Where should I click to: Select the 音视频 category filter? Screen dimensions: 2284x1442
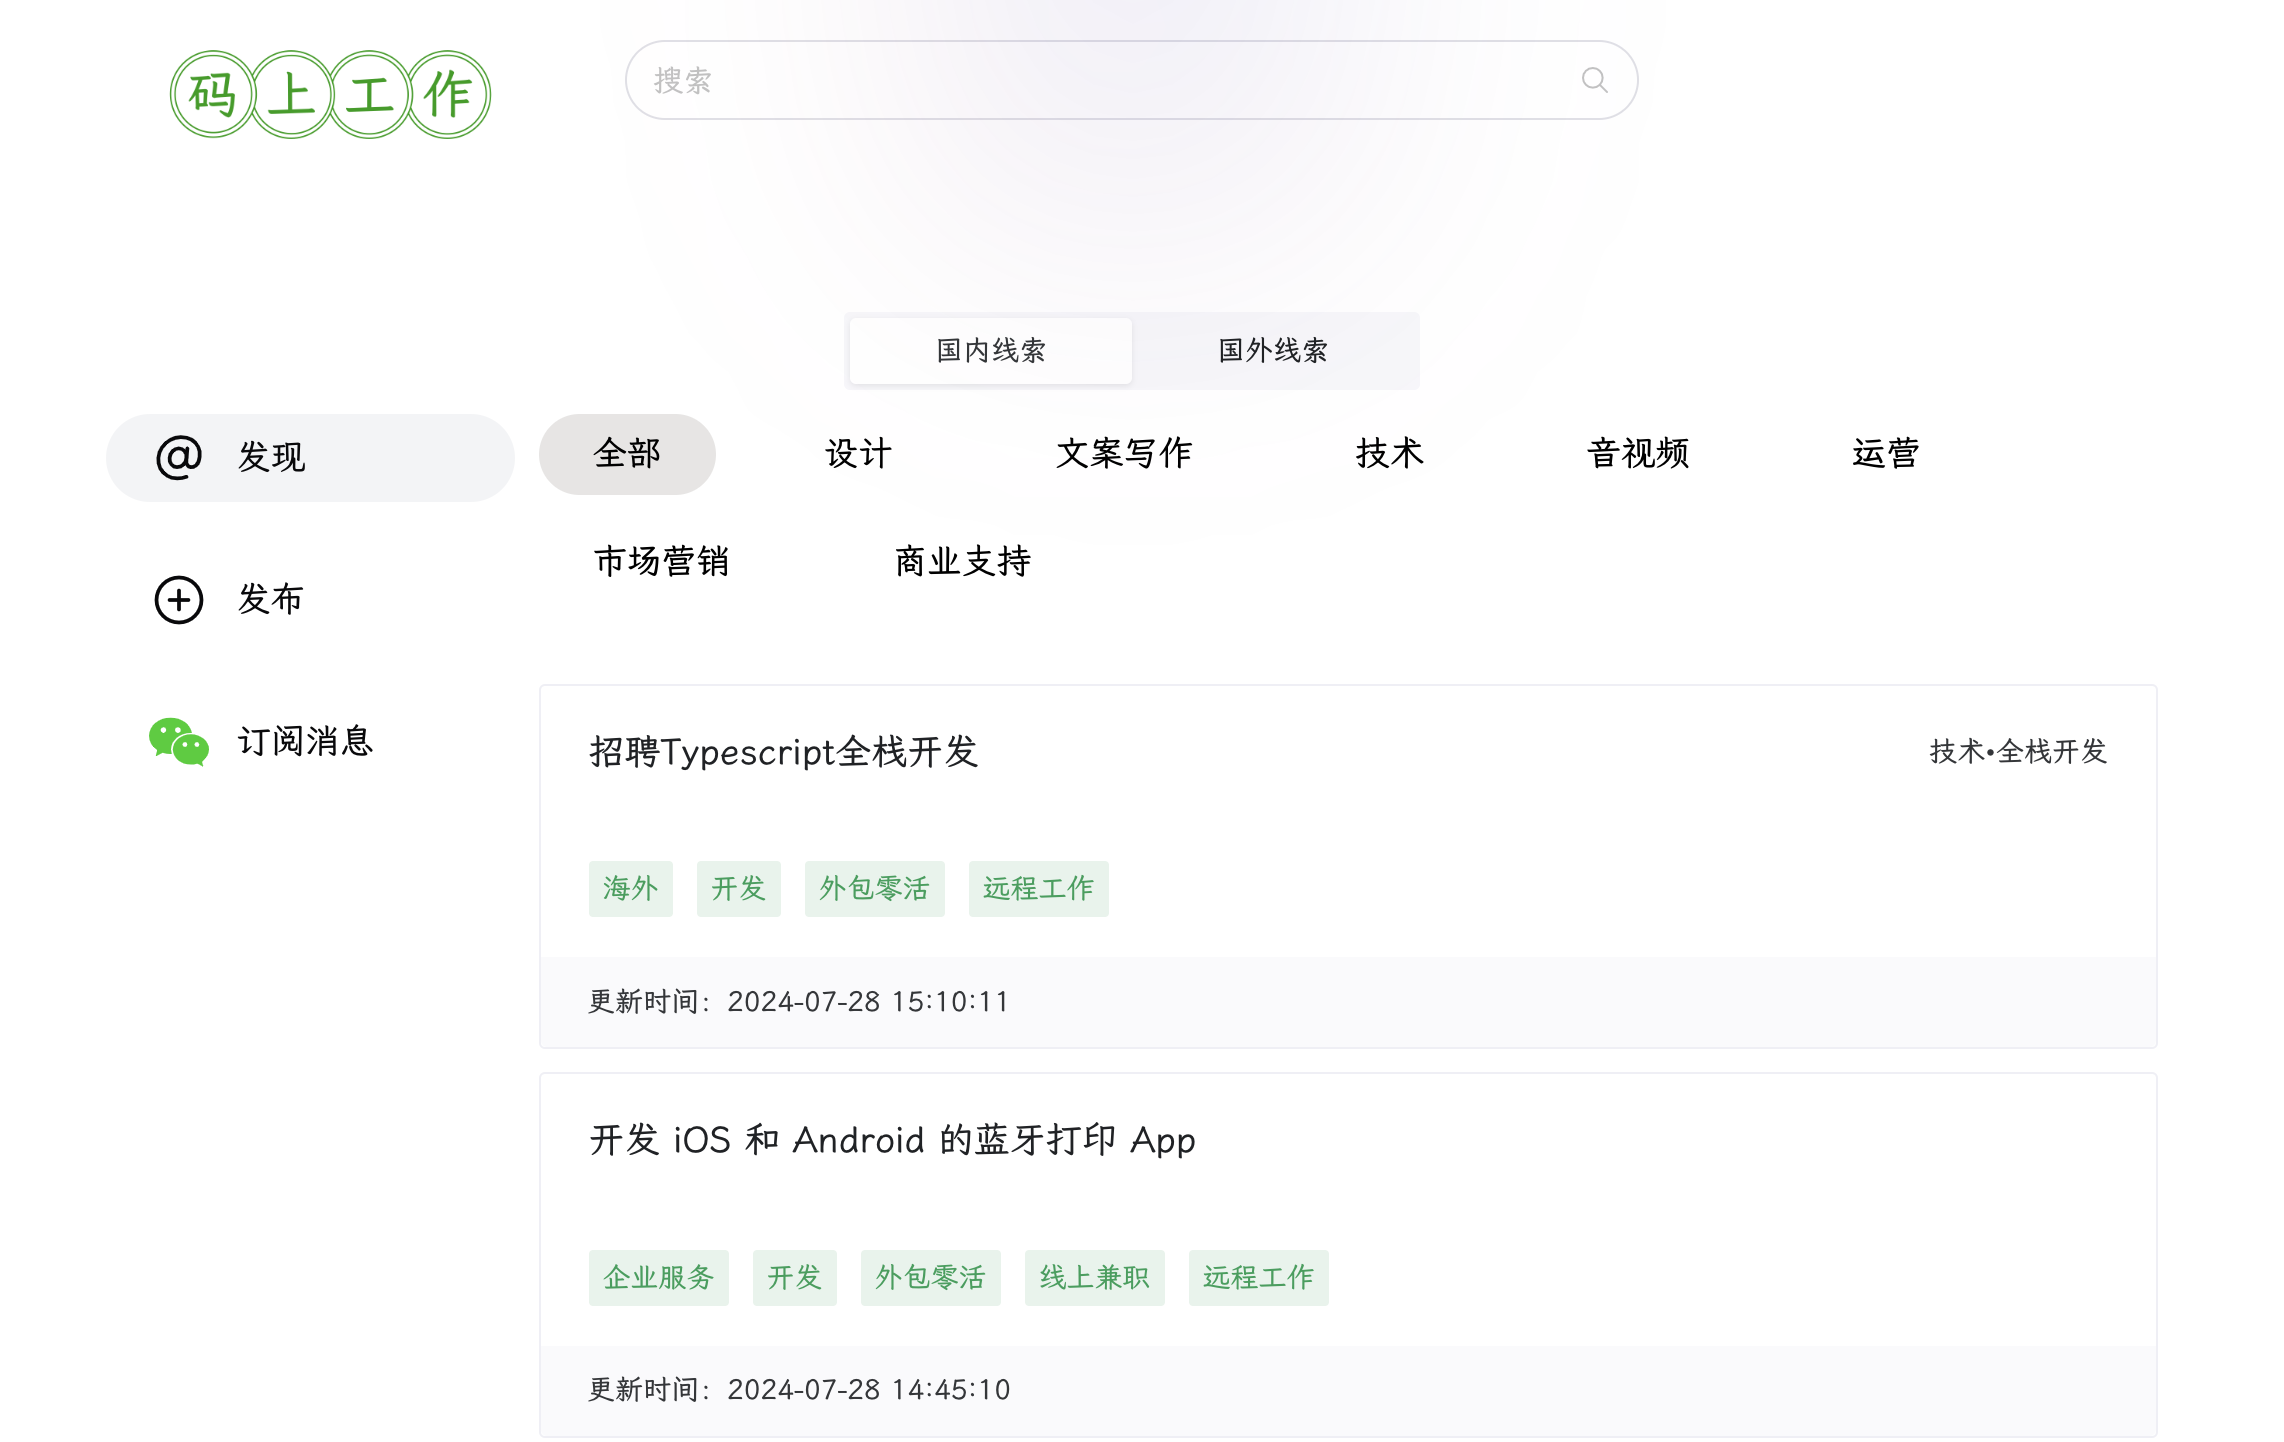click(x=1638, y=454)
